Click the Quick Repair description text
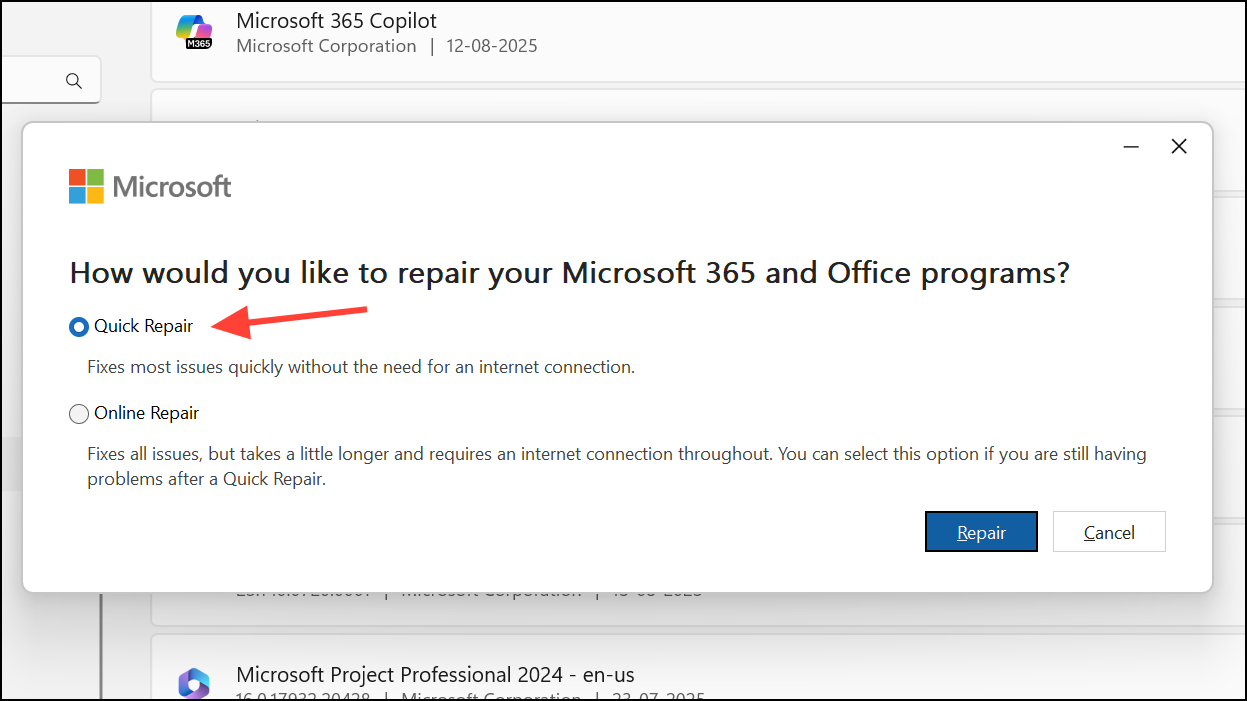 click(x=360, y=367)
